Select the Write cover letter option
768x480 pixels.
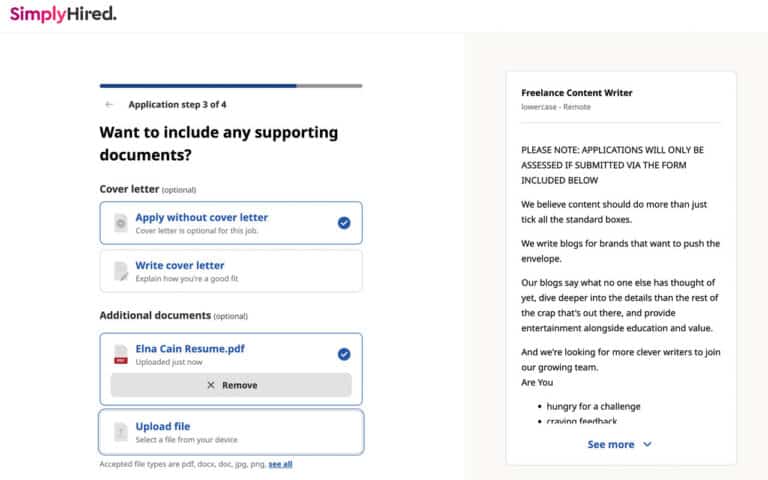pyautogui.click(x=230, y=271)
